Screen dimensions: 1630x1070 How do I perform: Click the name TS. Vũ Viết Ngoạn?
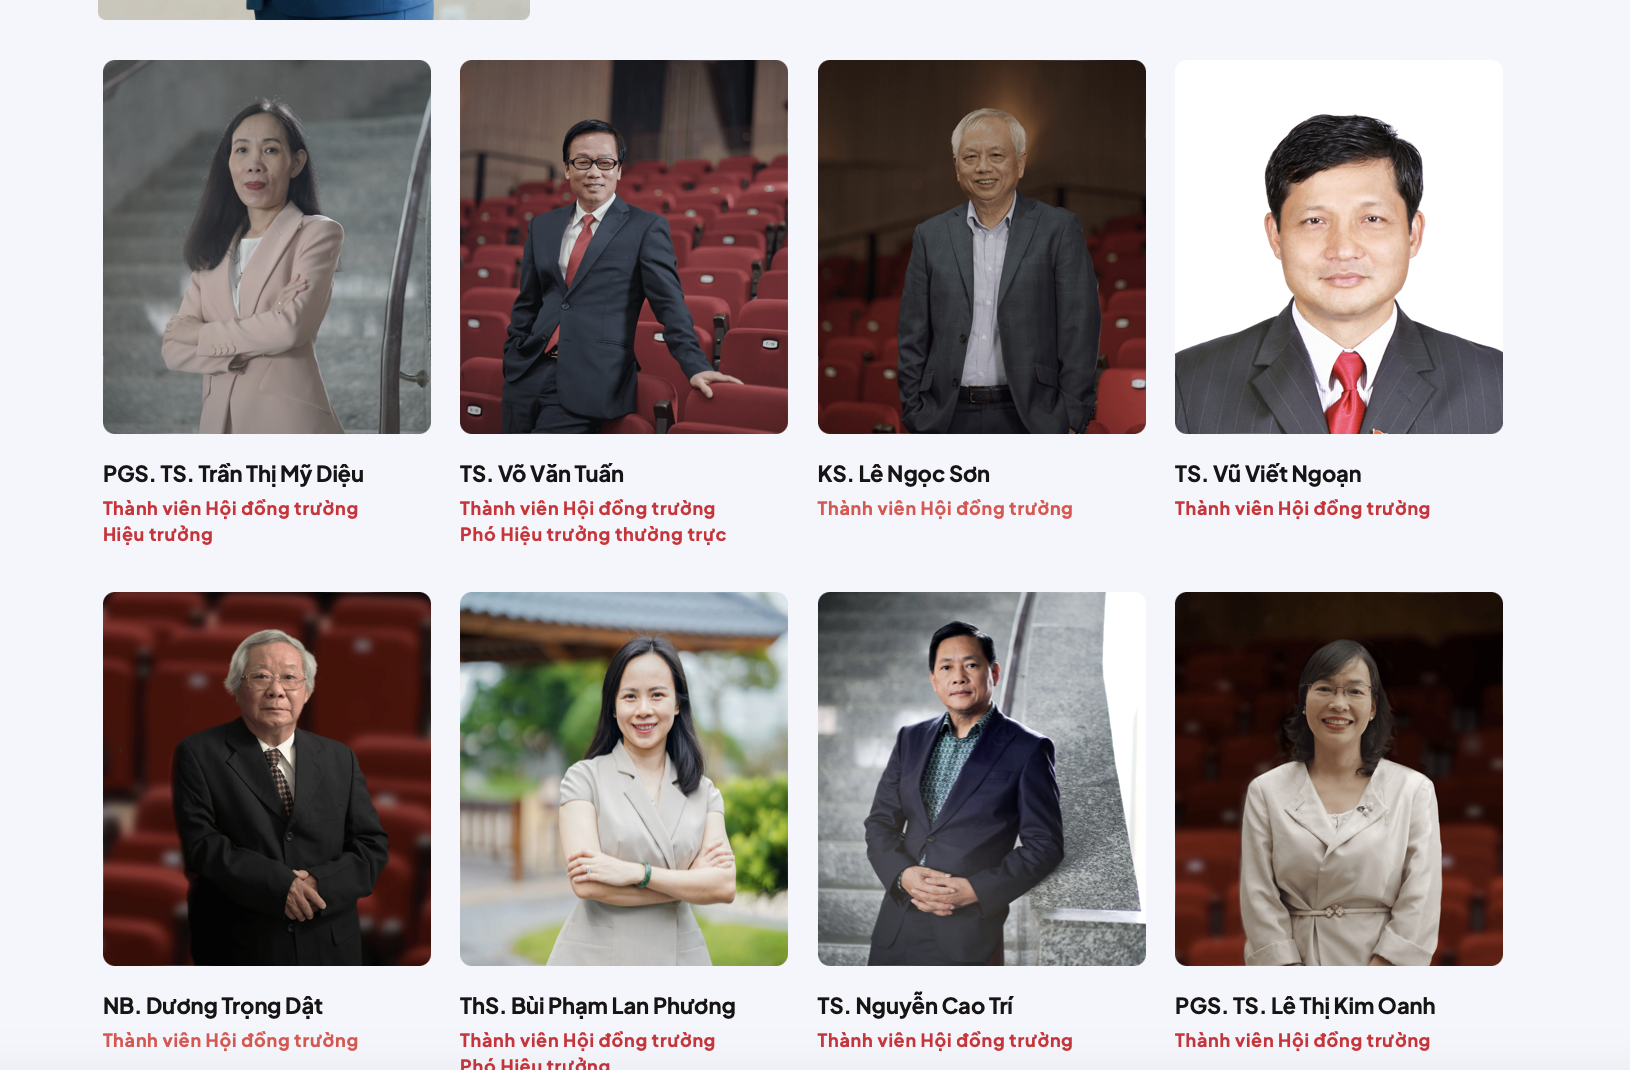(1268, 474)
